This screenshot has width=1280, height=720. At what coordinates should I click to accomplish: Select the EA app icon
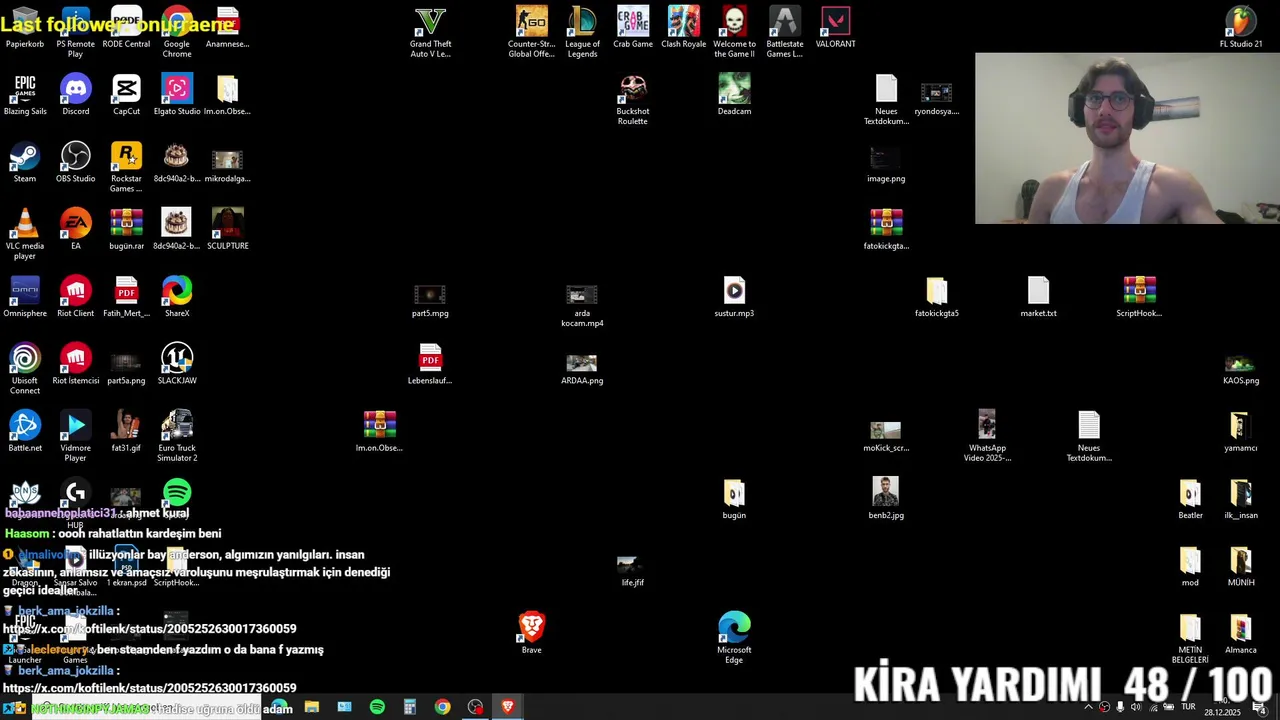(75, 228)
